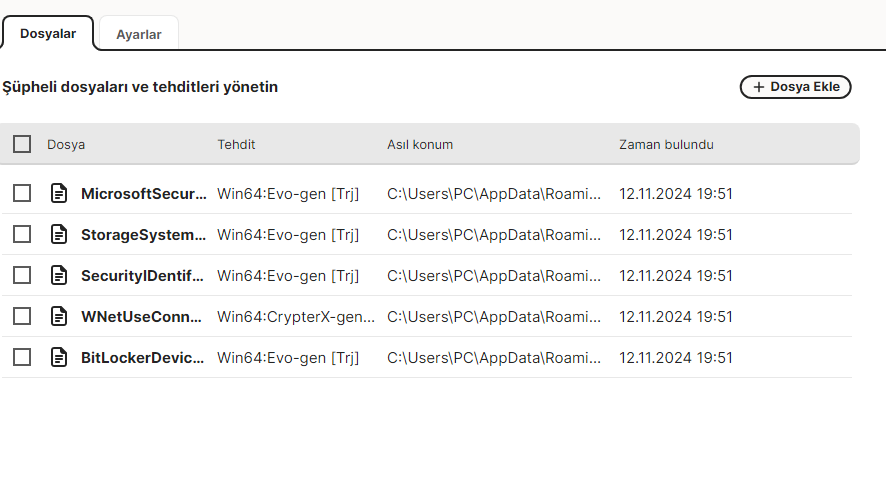
Task: Open the Dosyalar tab
Action: point(48,34)
